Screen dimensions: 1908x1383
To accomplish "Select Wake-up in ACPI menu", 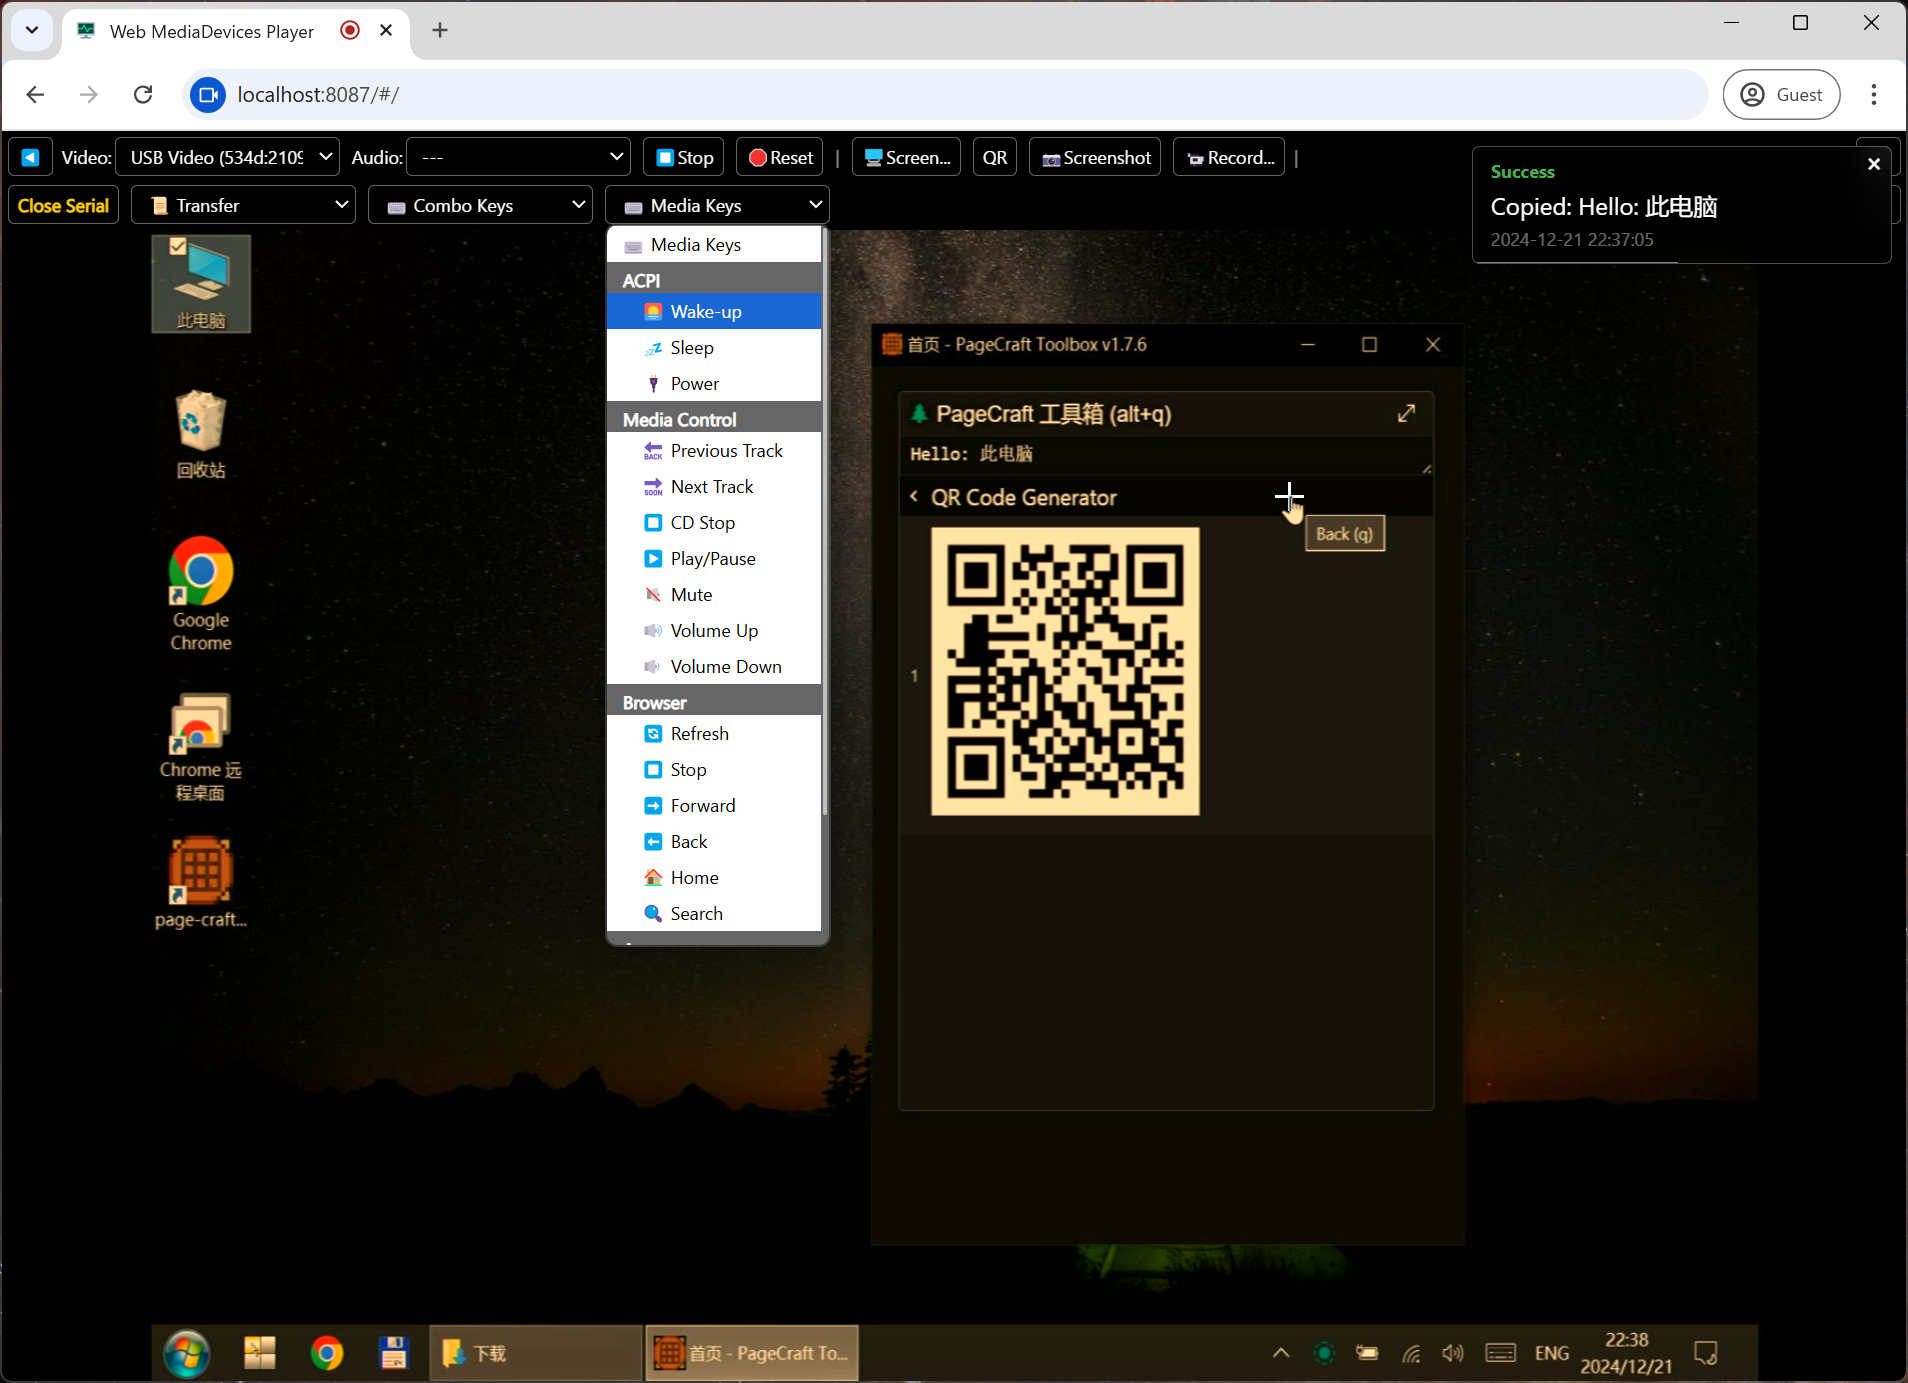I will click(714, 311).
